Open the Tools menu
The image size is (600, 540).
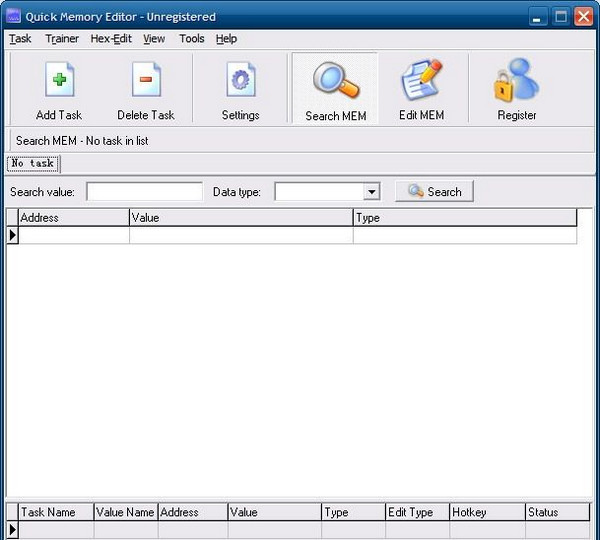point(192,39)
